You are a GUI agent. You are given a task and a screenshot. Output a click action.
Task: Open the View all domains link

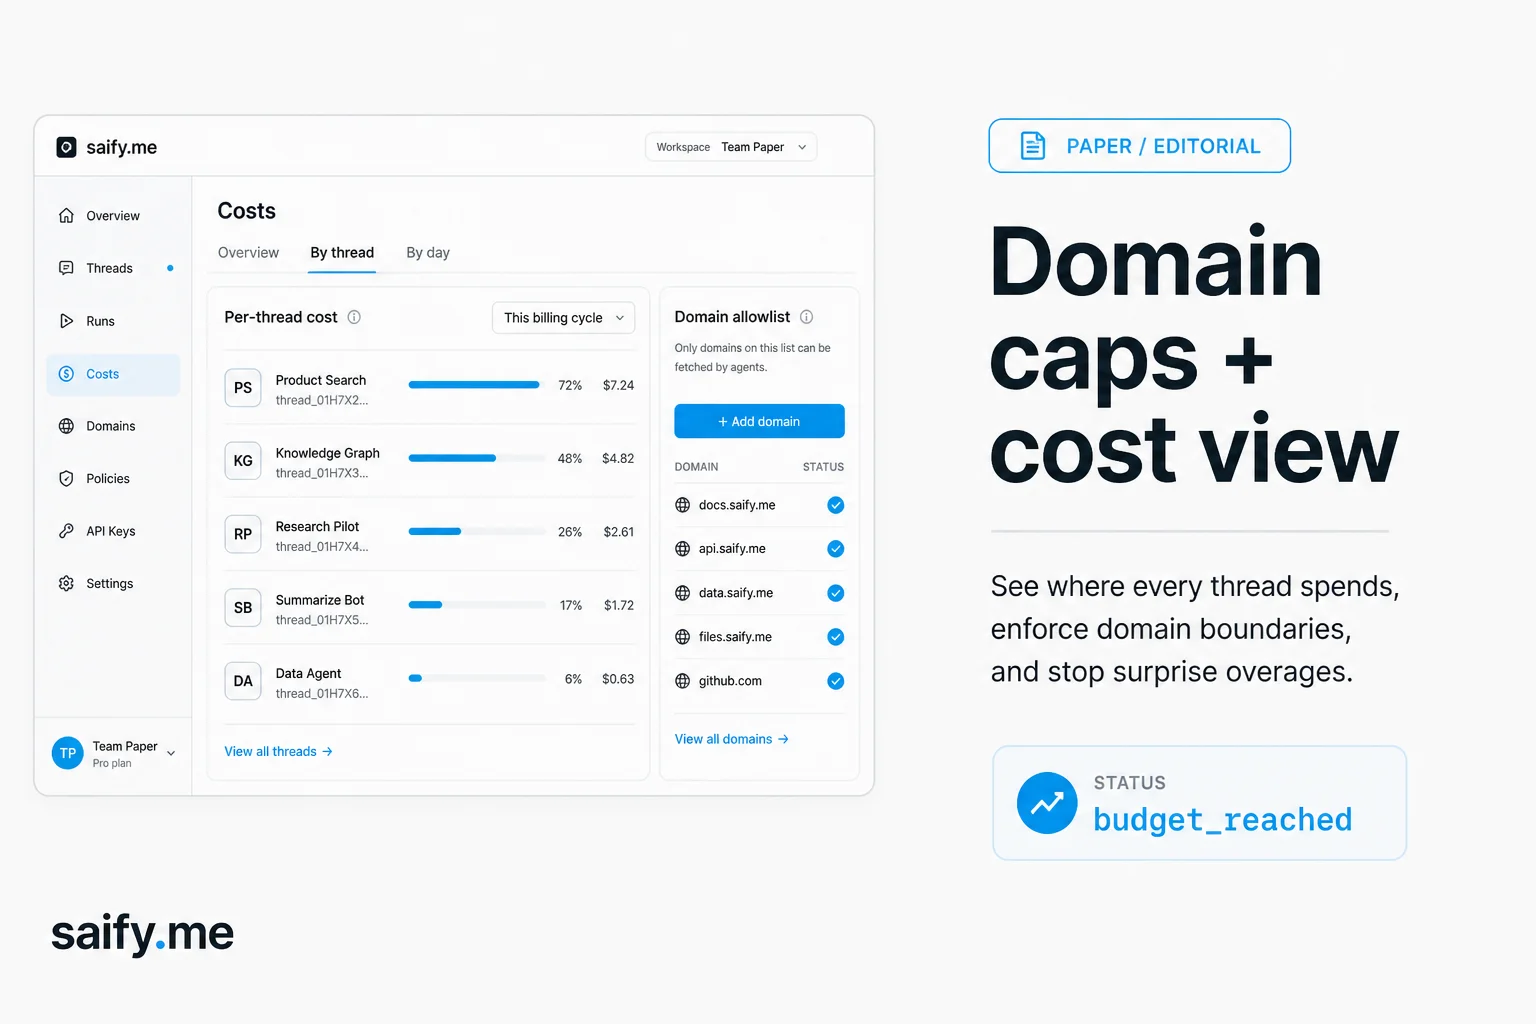pos(732,740)
